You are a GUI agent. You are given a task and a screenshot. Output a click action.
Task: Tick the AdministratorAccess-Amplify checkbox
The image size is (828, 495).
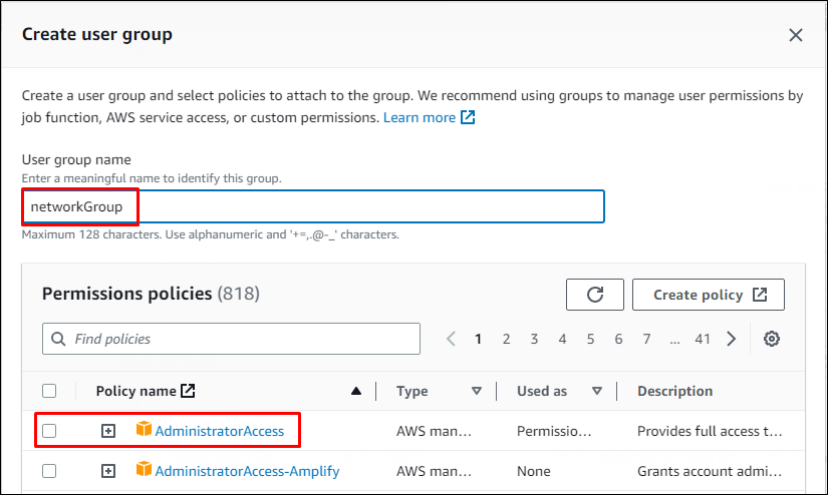(49, 471)
